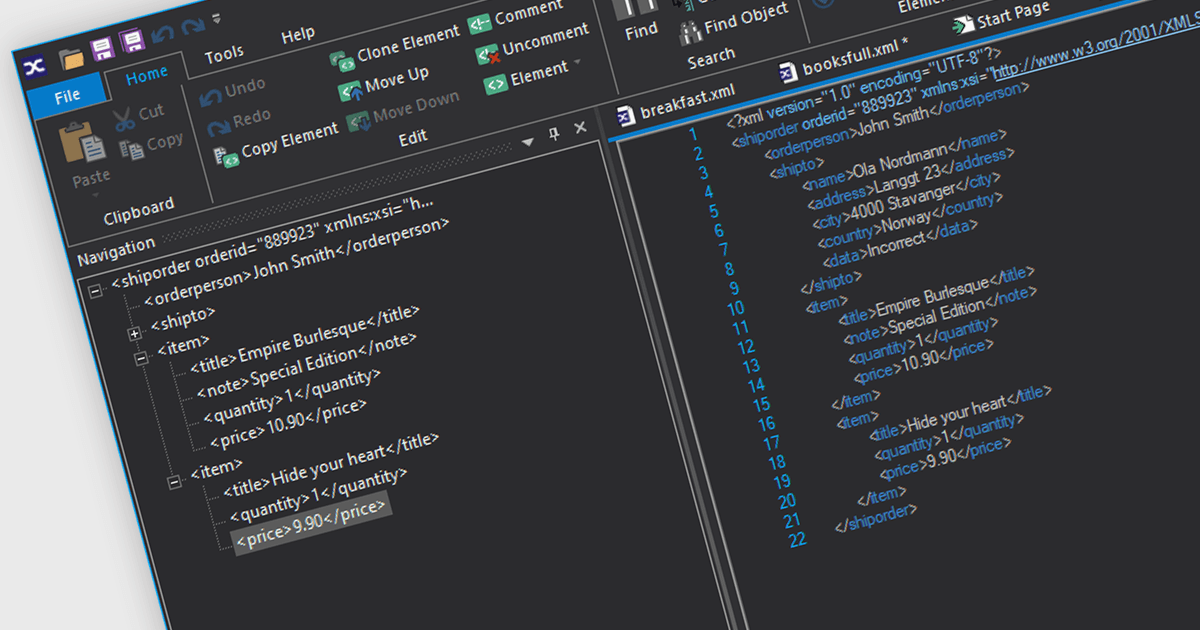
Task: Click line number 10 in editor gutter
Action: click(x=736, y=309)
